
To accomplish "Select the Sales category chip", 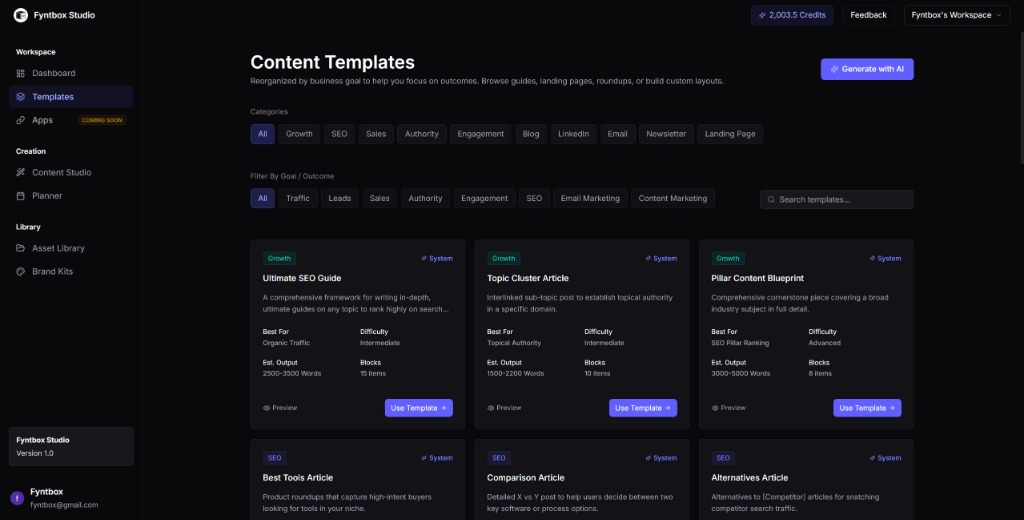I will point(376,134).
